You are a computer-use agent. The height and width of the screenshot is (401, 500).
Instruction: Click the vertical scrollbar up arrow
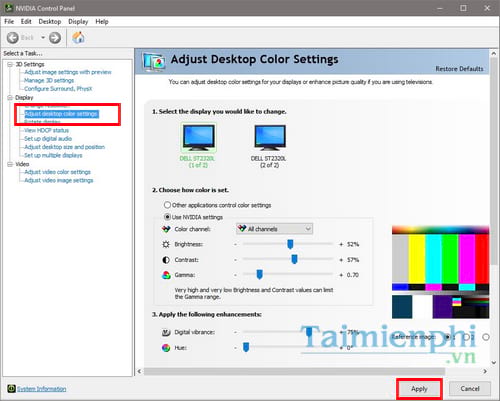coord(494,53)
